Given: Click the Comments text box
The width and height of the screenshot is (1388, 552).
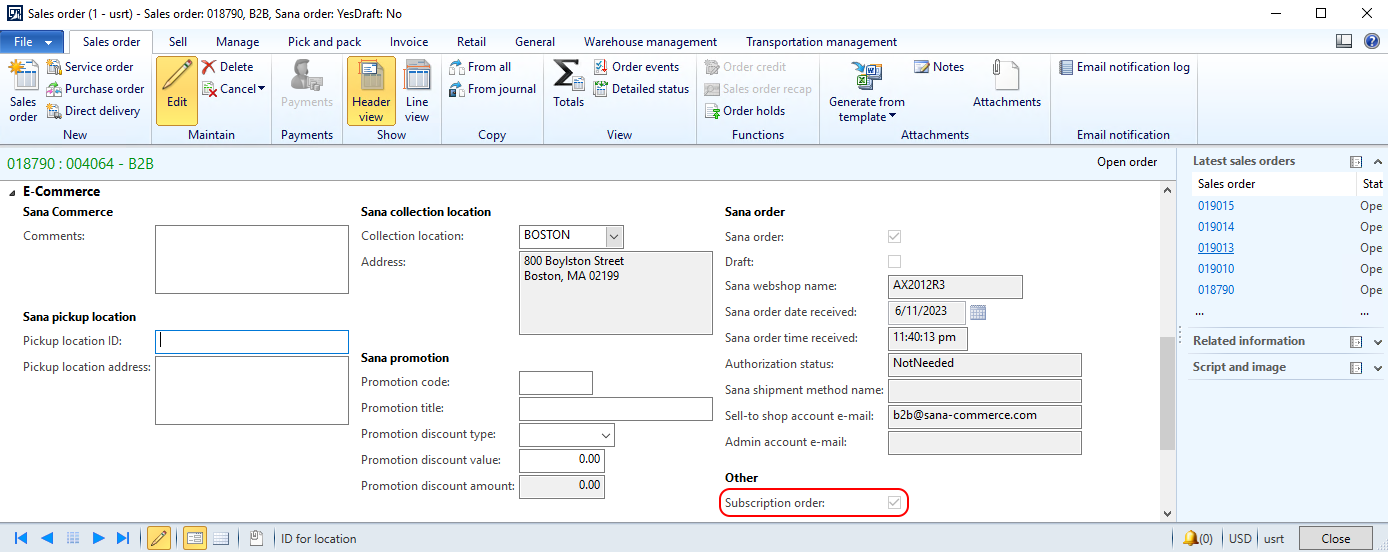Looking at the screenshot, I should point(252,259).
